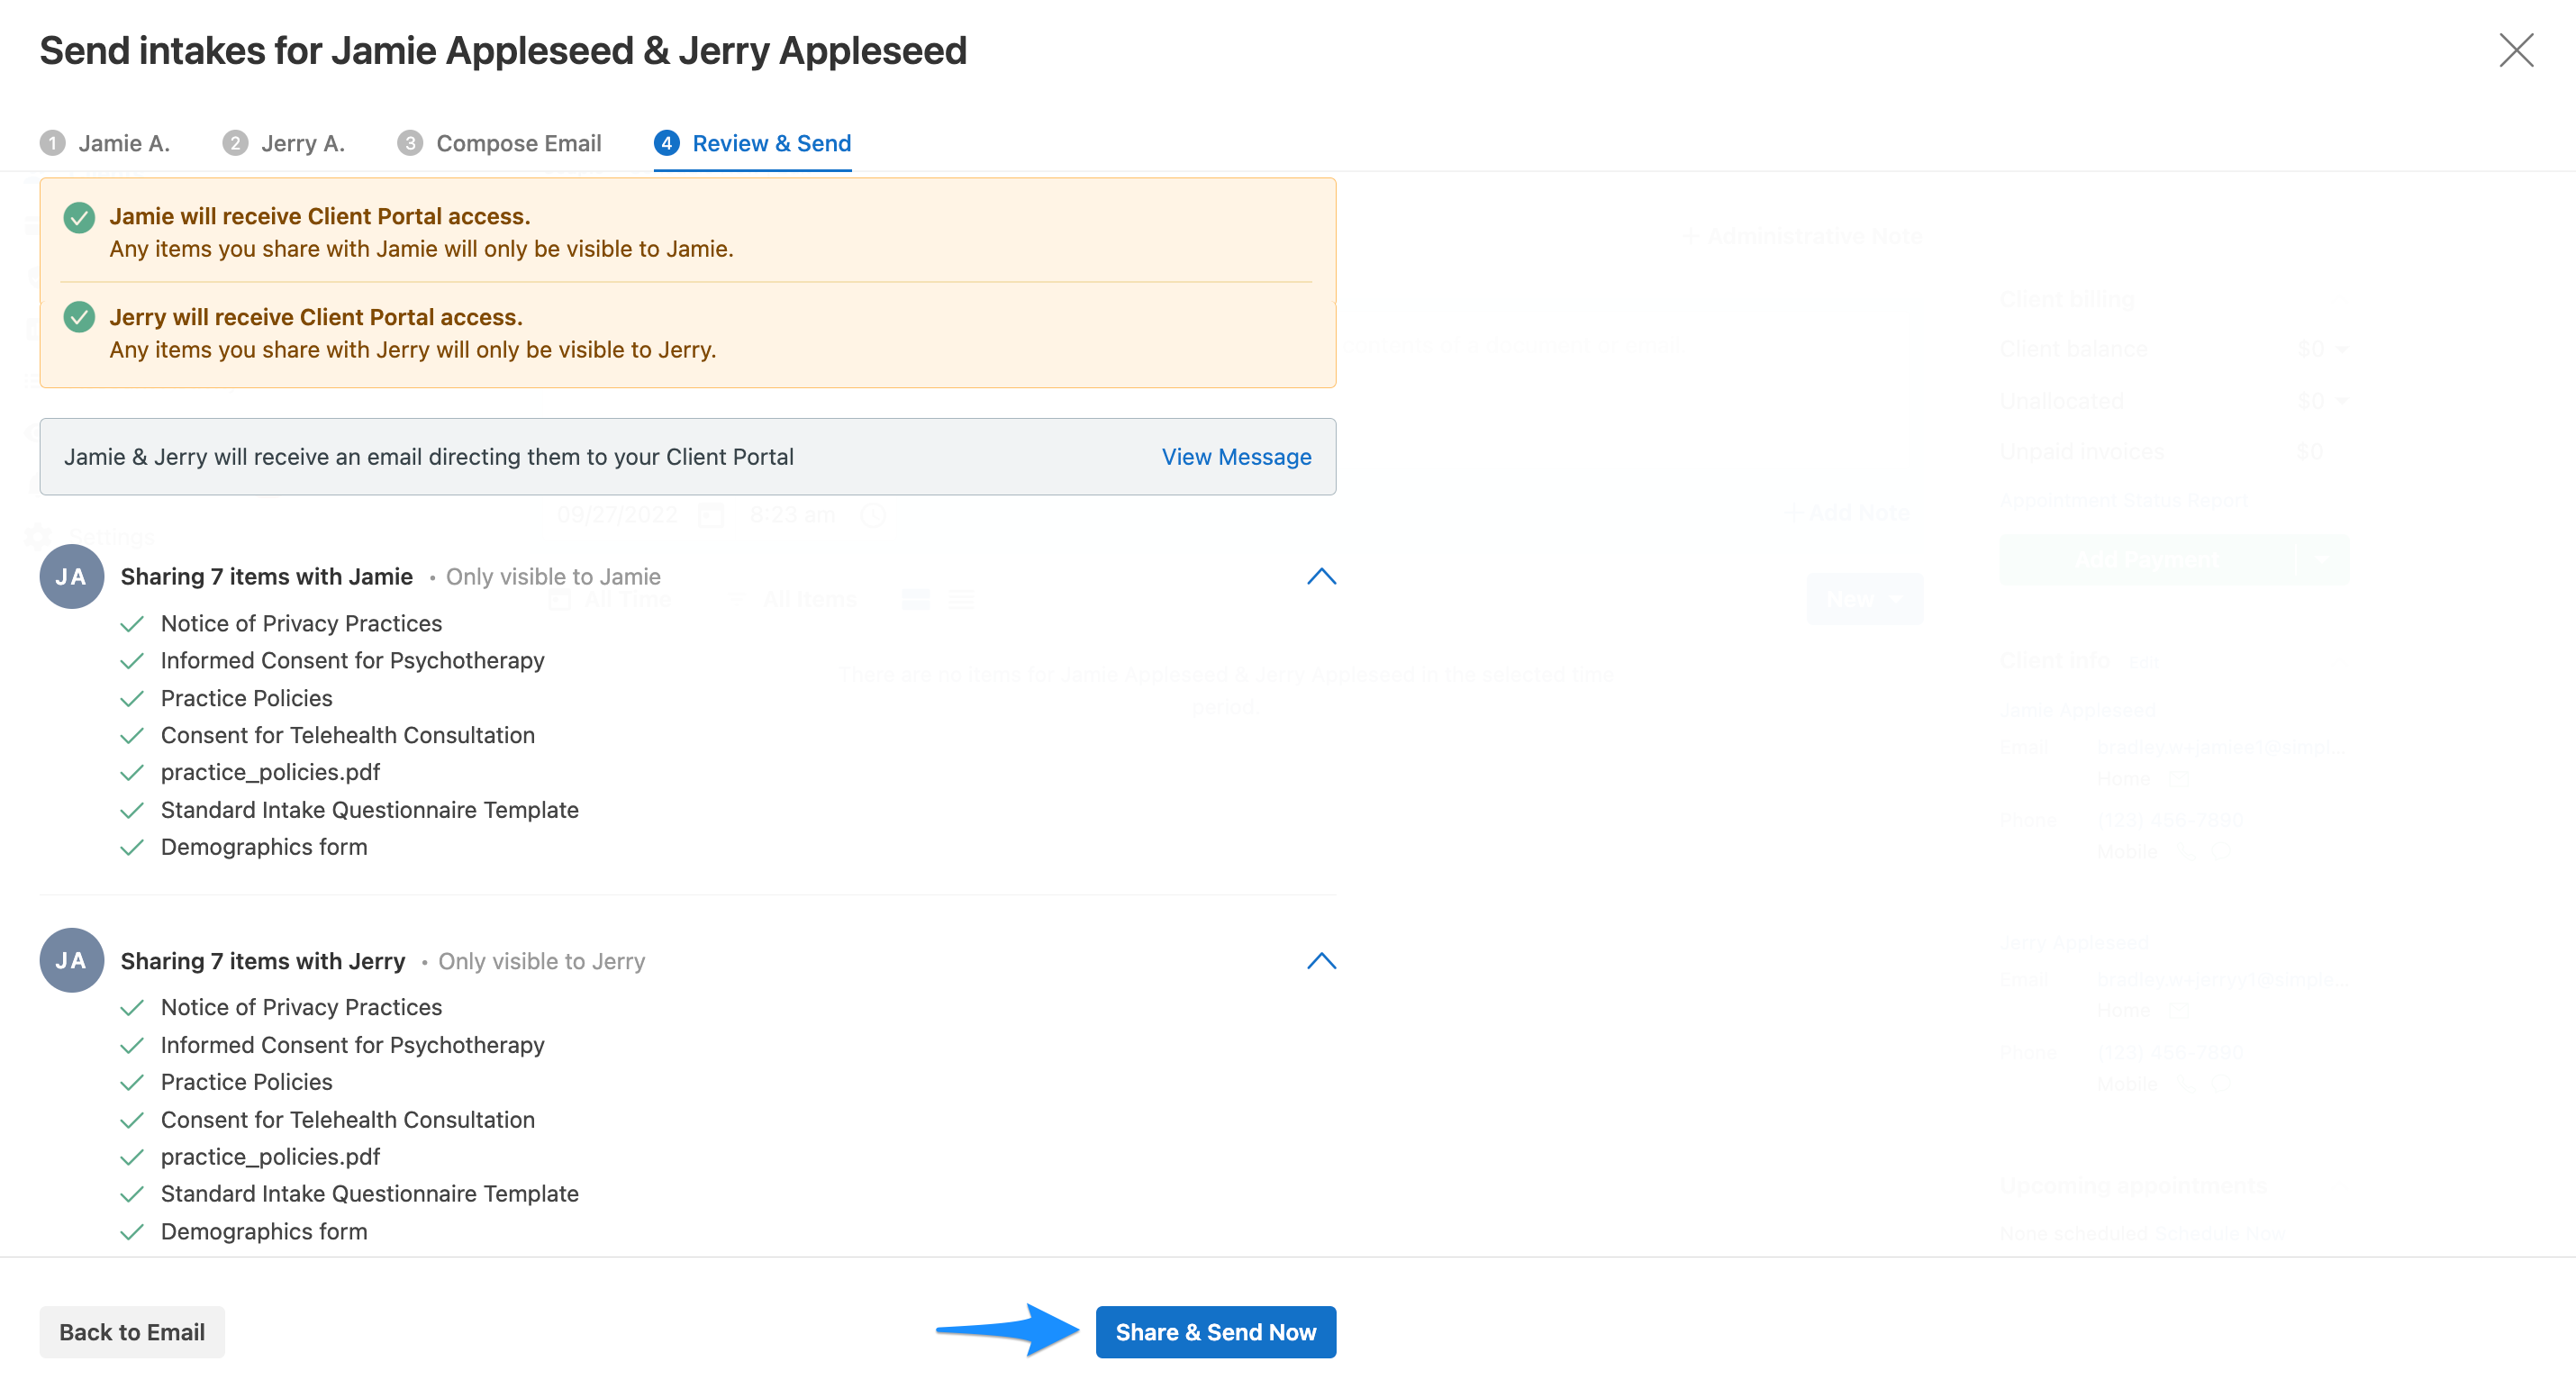This screenshot has height=1398, width=2576.
Task: Click step 3 number badge for Compose Email
Action: tap(410, 143)
